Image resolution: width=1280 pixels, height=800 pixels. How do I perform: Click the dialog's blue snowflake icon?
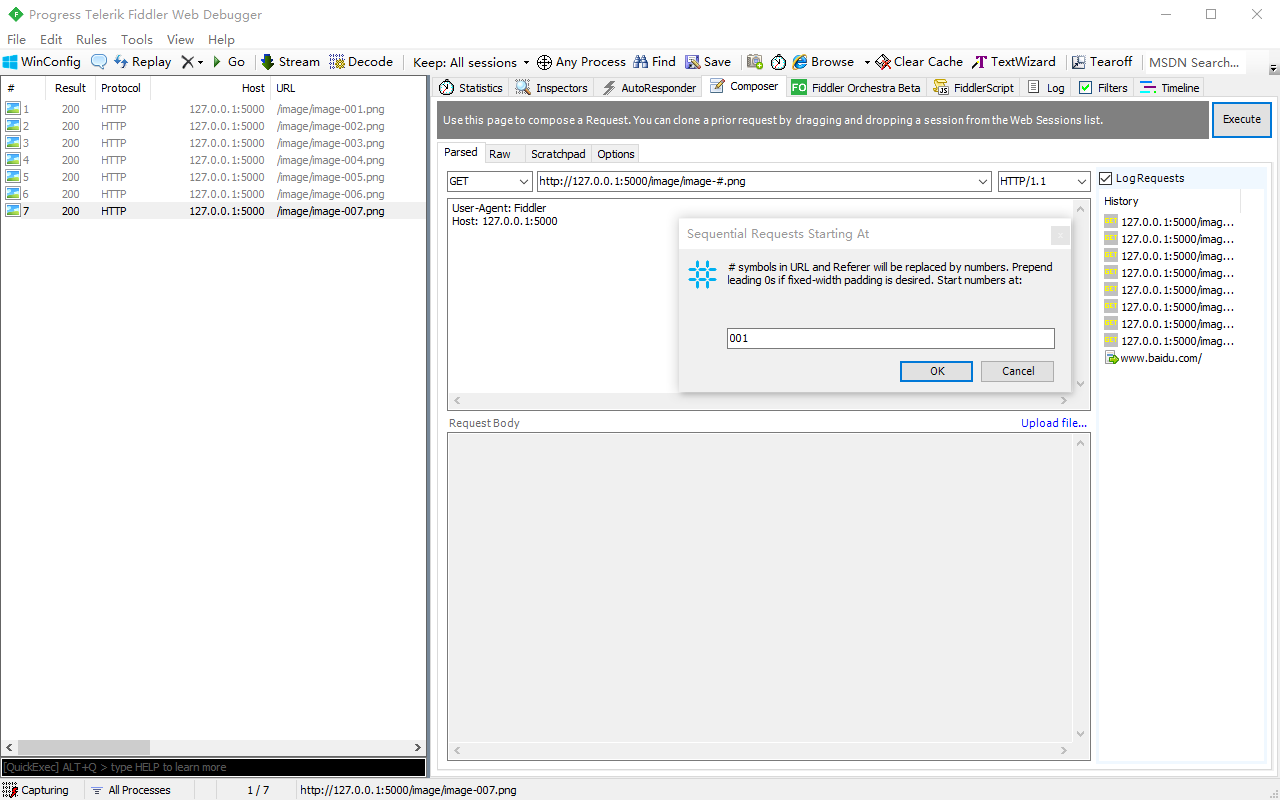702,275
